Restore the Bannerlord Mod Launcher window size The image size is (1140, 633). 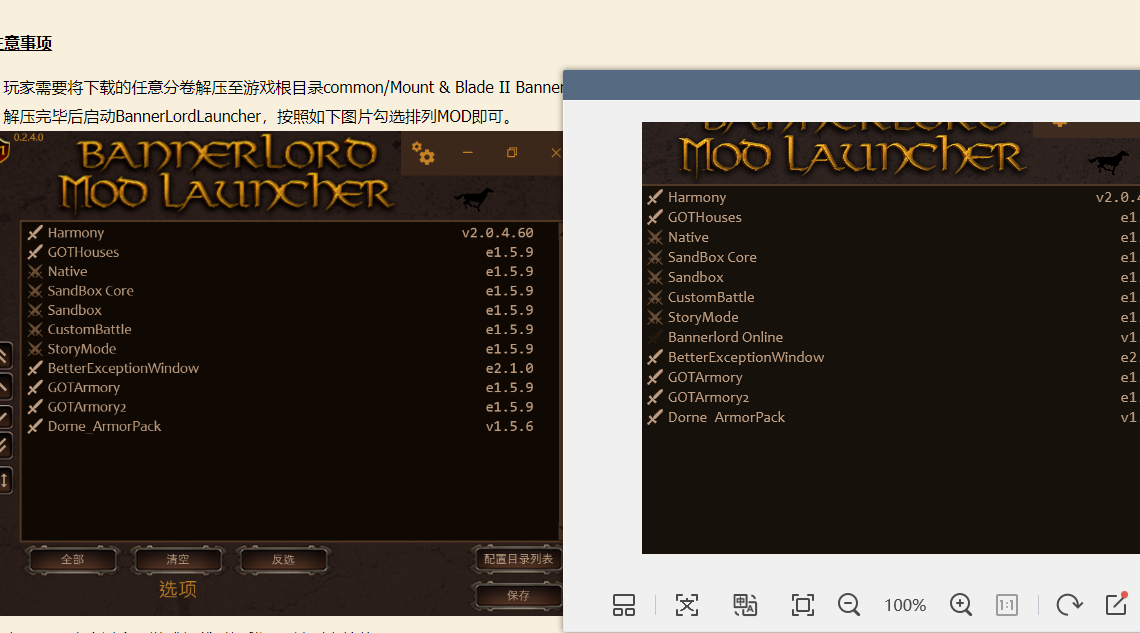point(512,153)
